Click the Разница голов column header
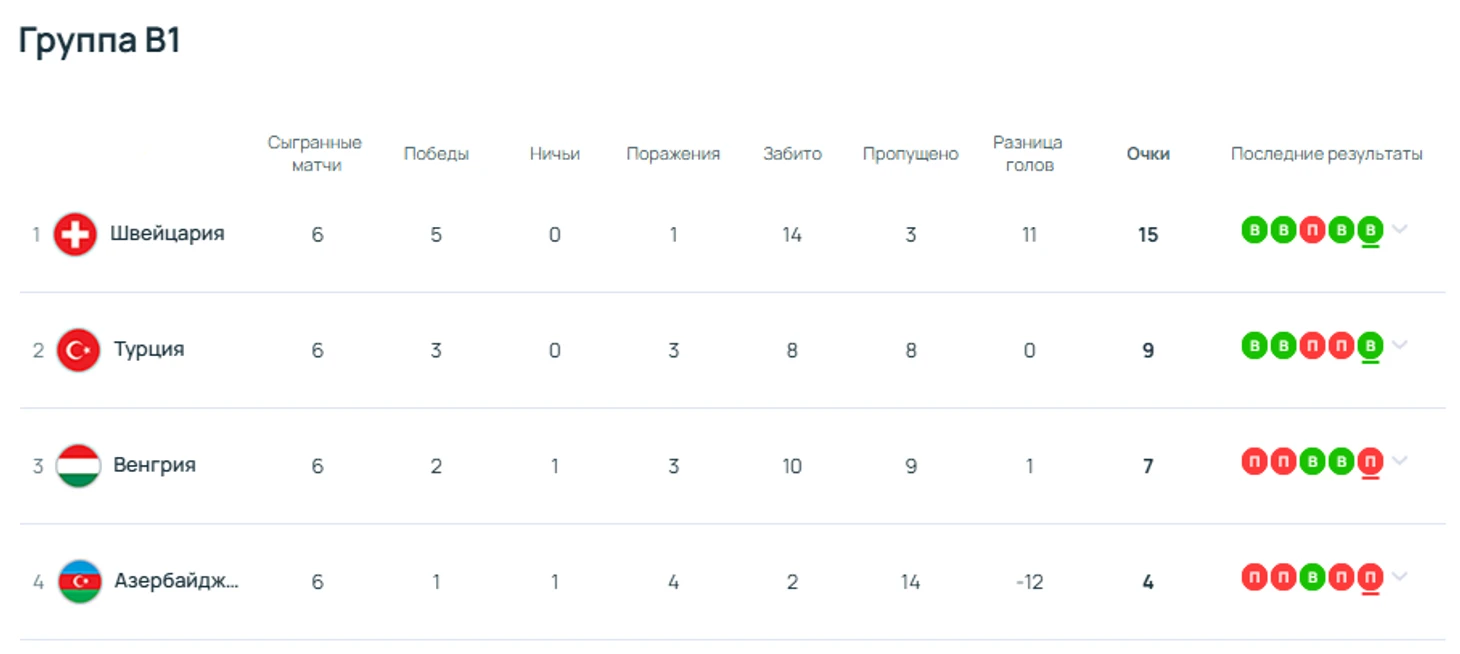Screen dimensions: 1460x654 [x=1029, y=154]
